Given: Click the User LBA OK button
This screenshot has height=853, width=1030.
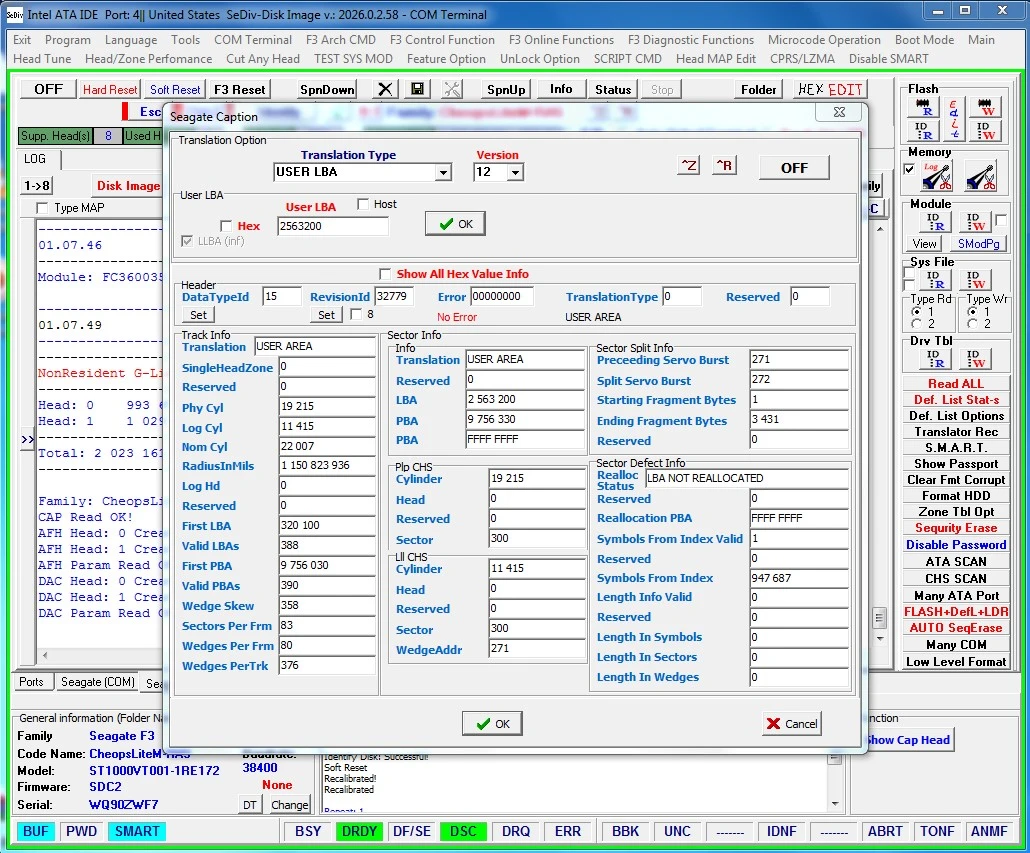Looking at the screenshot, I should (x=455, y=224).
